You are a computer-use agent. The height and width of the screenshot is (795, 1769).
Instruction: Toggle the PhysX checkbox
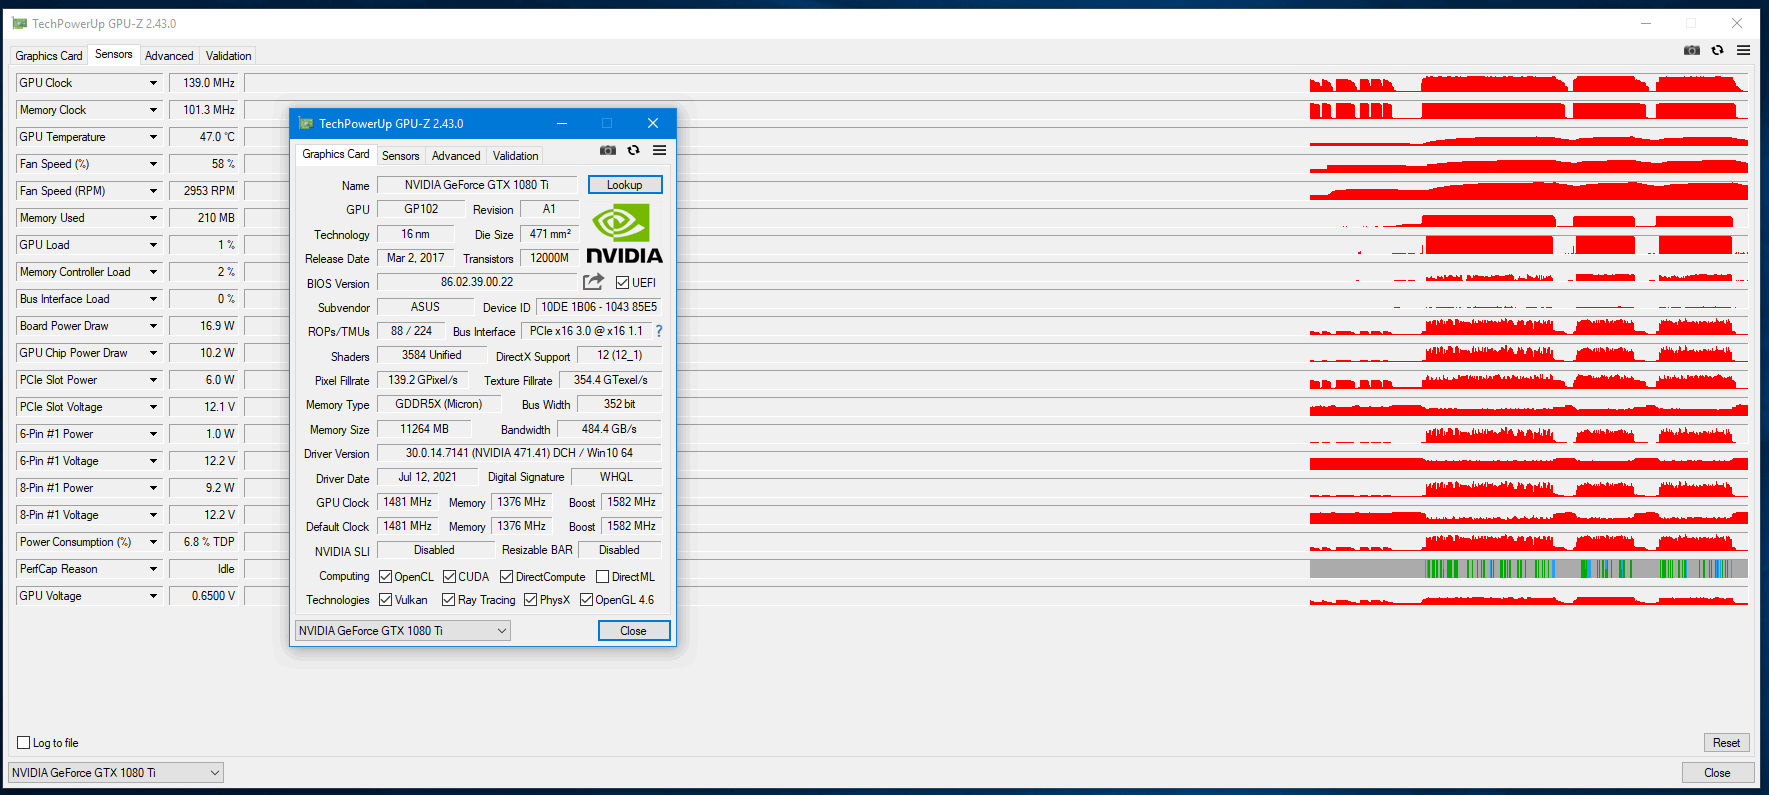pos(531,600)
